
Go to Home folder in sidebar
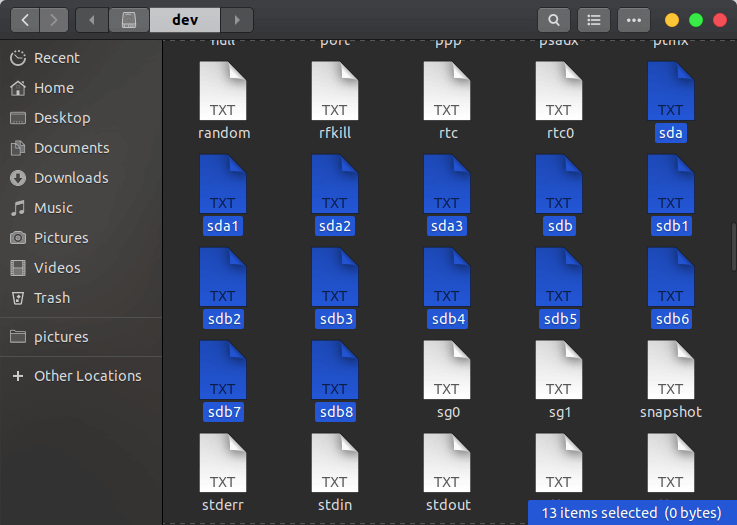point(53,88)
